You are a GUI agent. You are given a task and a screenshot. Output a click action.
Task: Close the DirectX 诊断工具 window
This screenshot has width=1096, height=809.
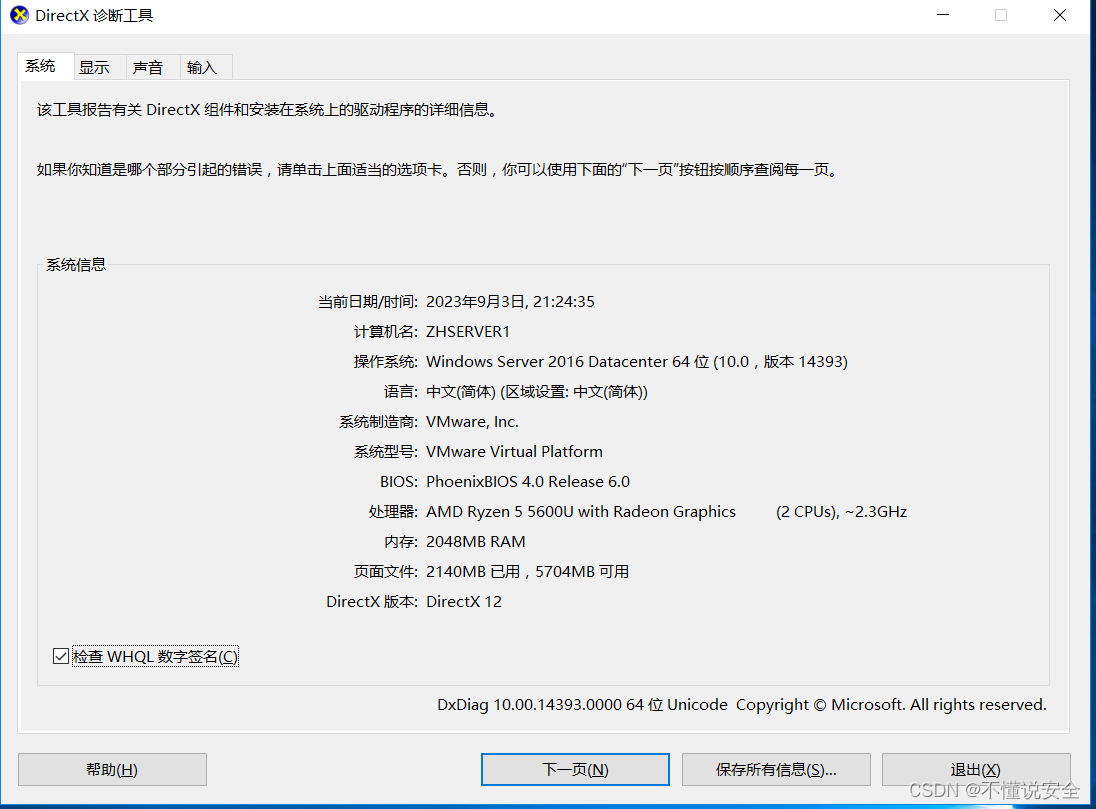[1060, 15]
